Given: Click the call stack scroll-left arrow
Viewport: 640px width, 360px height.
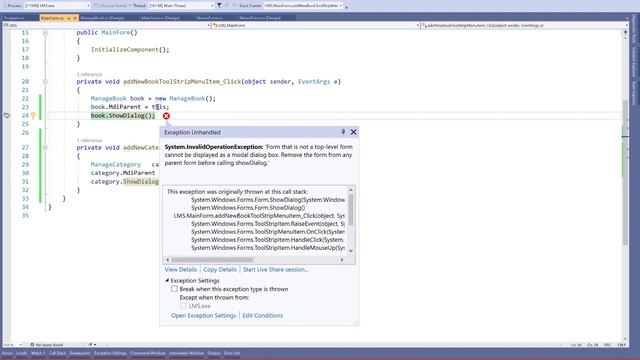Looking at the screenshot, I should coord(167,260).
